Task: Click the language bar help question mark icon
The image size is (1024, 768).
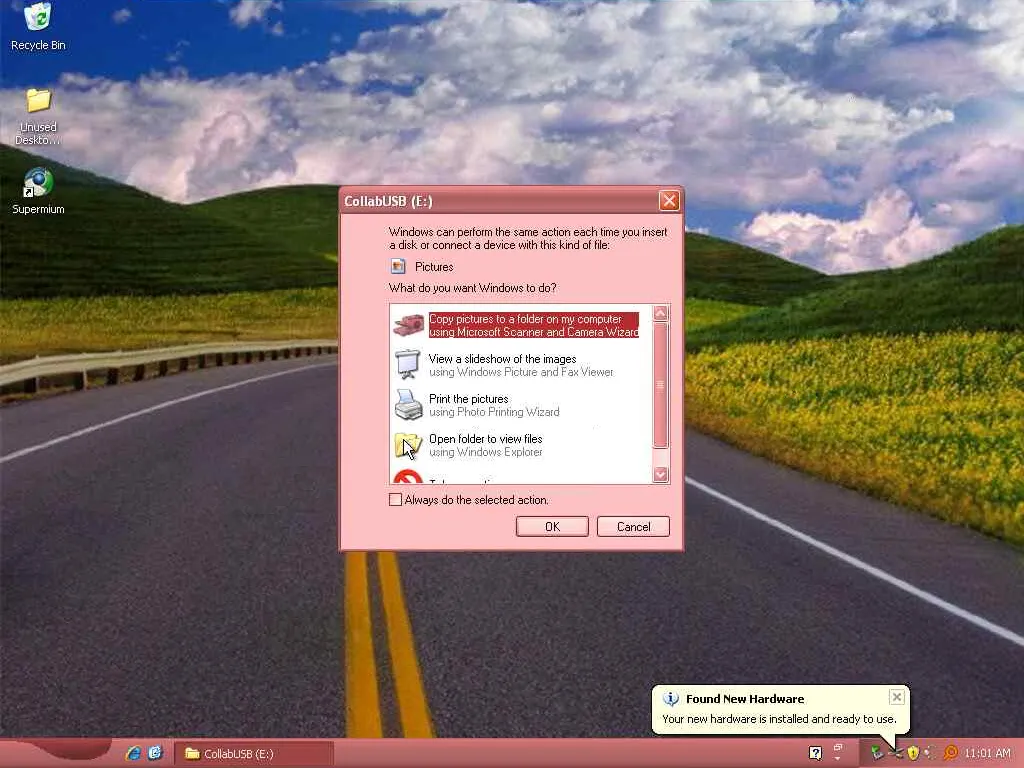Action: pyautogui.click(x=815, y=753)
